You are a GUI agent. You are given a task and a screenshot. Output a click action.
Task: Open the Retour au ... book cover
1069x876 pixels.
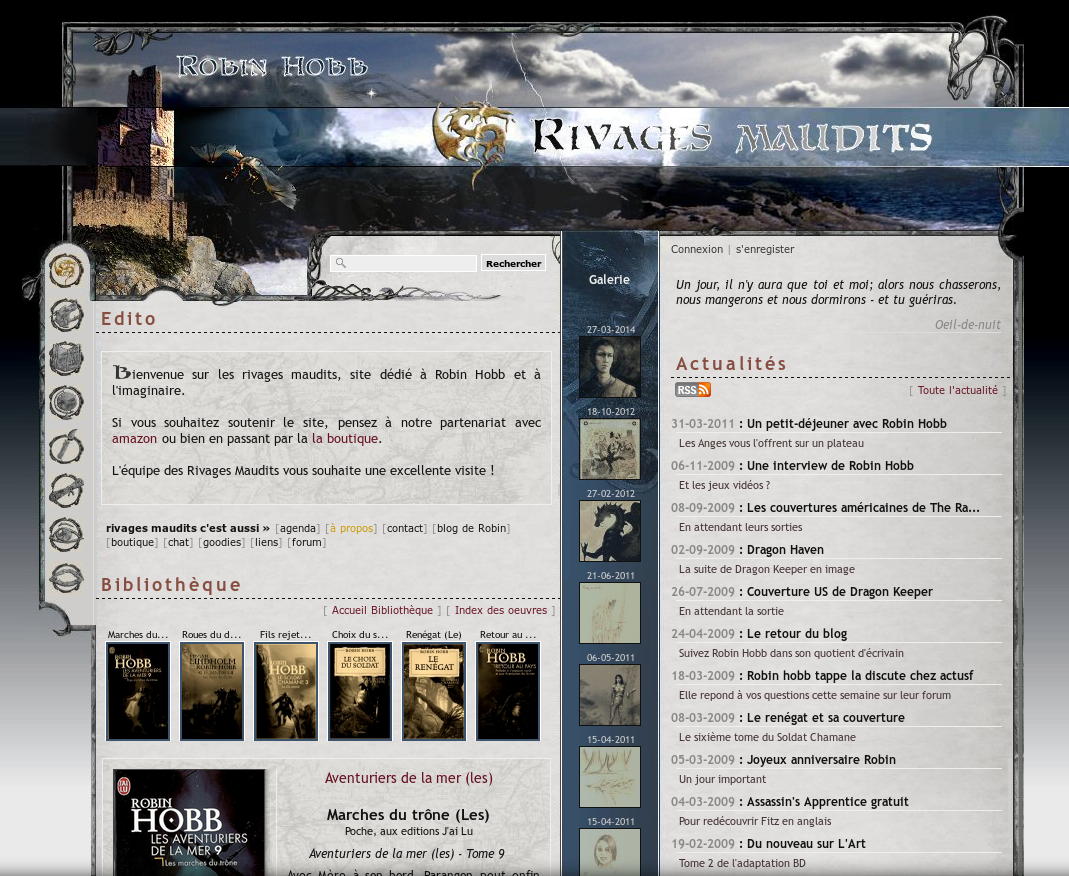(508, 691)
